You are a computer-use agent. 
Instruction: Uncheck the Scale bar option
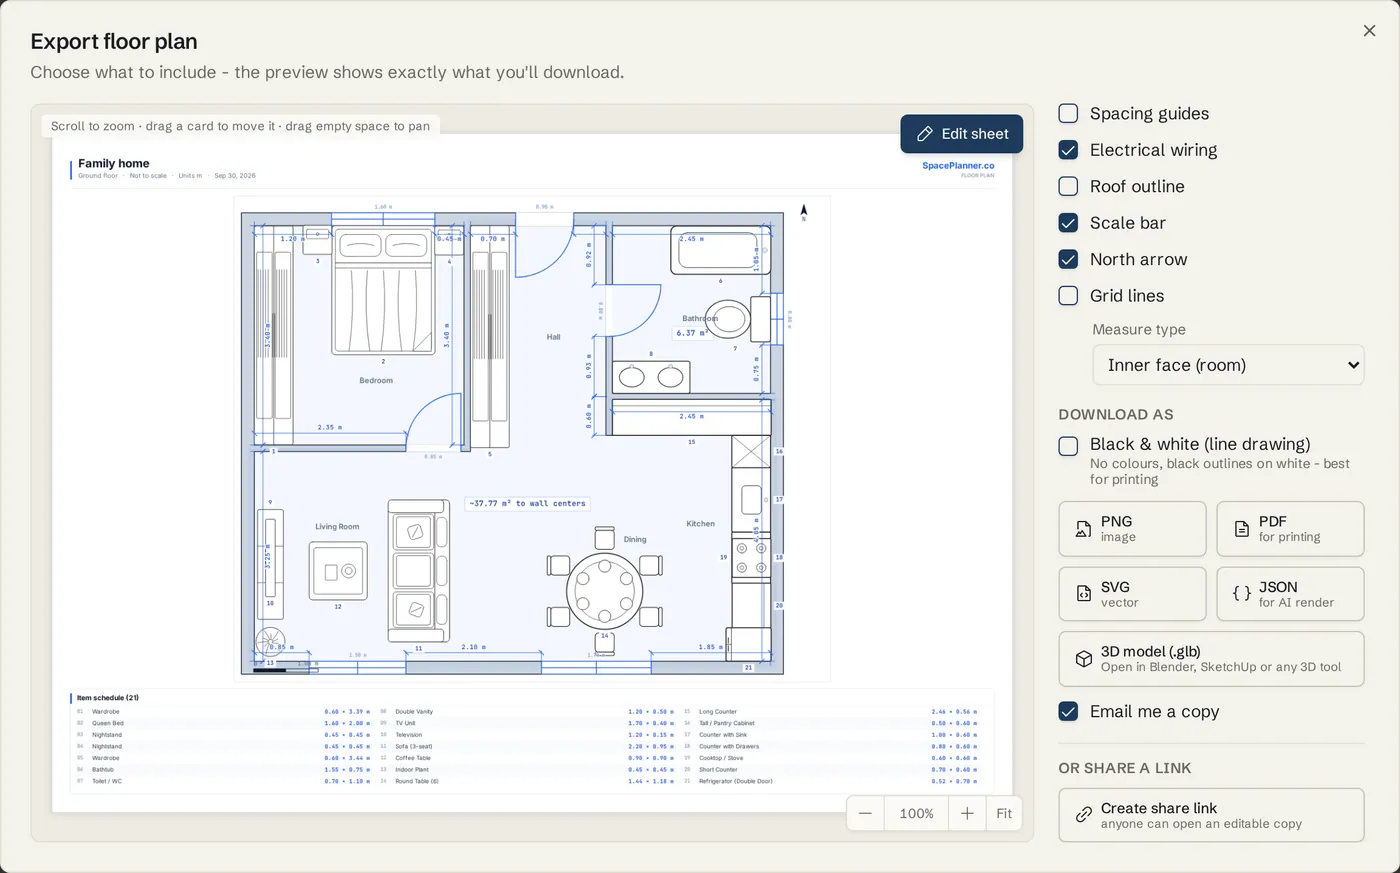(x=1068, y=223)
